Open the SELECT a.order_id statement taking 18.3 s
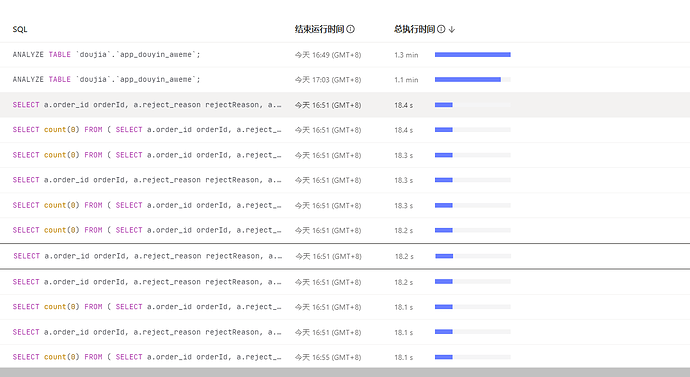Viewport: 690px width, 377px height. 147,180
